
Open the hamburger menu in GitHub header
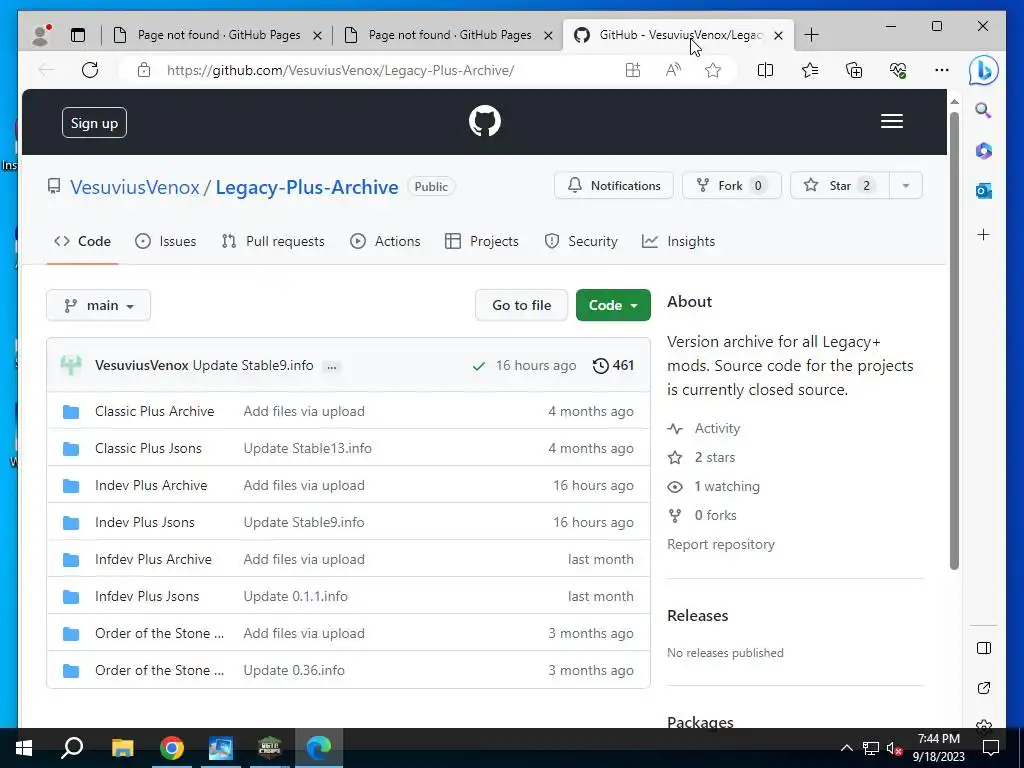pyautogui.click(x=891, y=121)
